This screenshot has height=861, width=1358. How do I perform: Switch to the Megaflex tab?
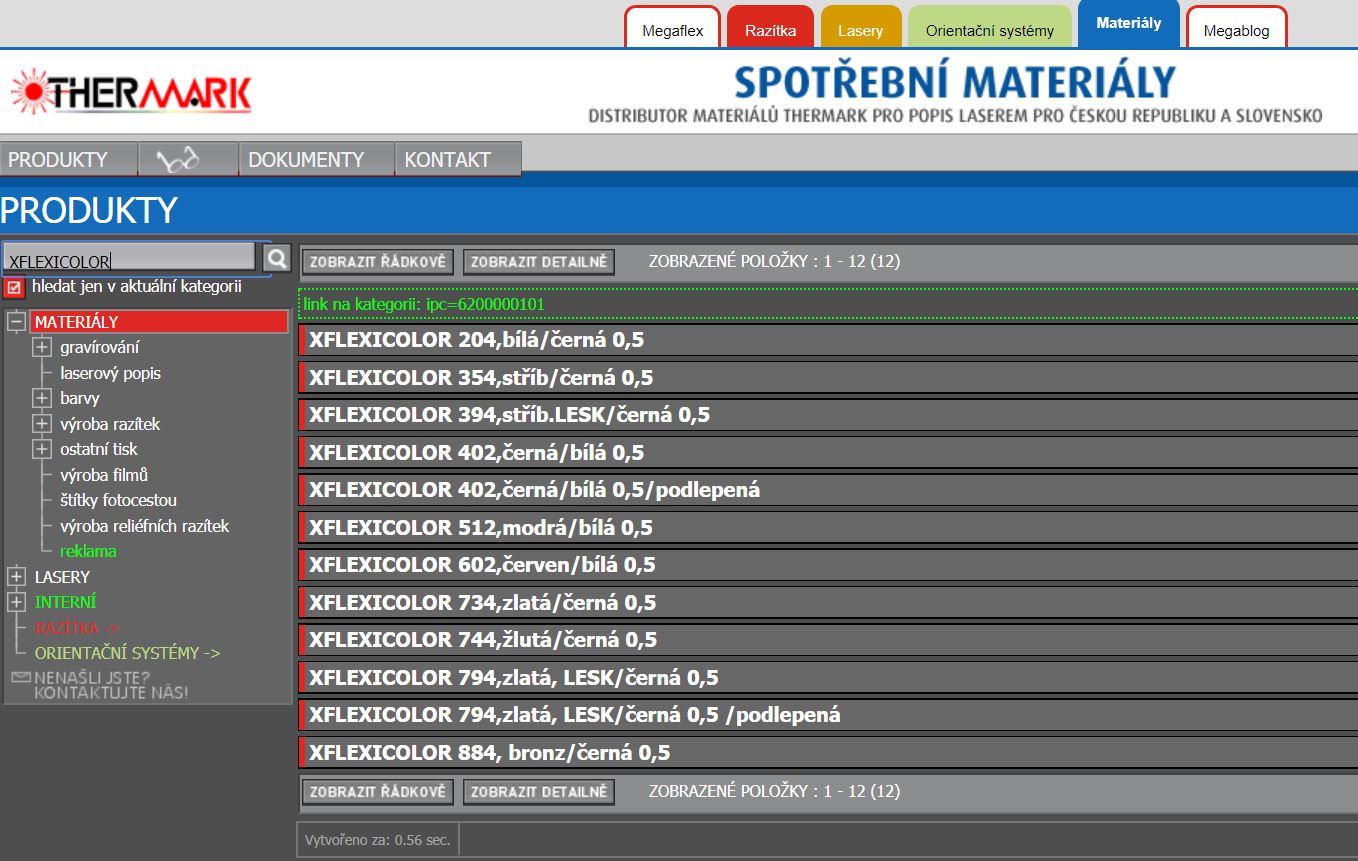coord(672,30)
